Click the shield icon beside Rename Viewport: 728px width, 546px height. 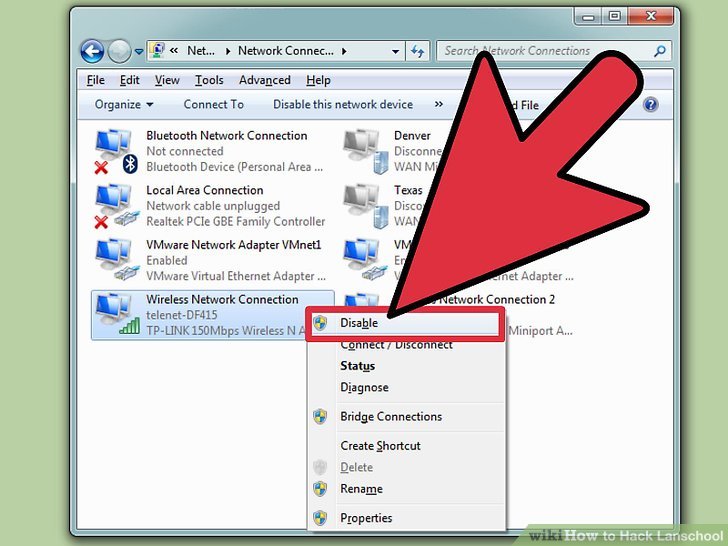pos(320,489)
